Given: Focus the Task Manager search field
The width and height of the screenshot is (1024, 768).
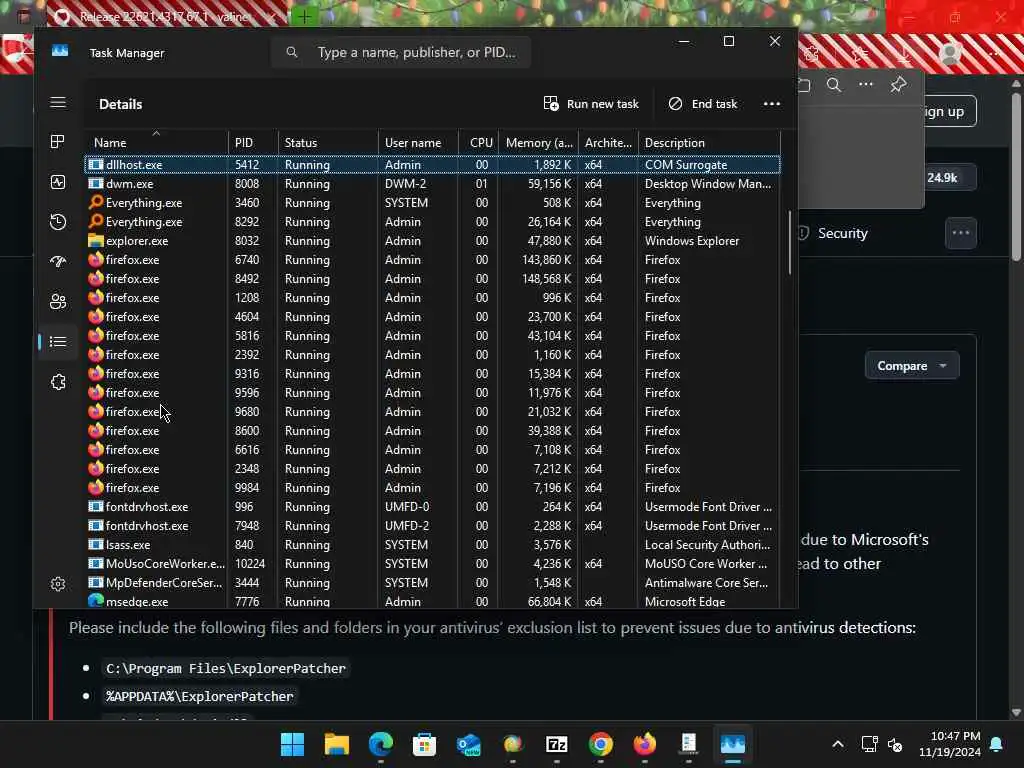Looking at the screenshot, I should (401, 52).
